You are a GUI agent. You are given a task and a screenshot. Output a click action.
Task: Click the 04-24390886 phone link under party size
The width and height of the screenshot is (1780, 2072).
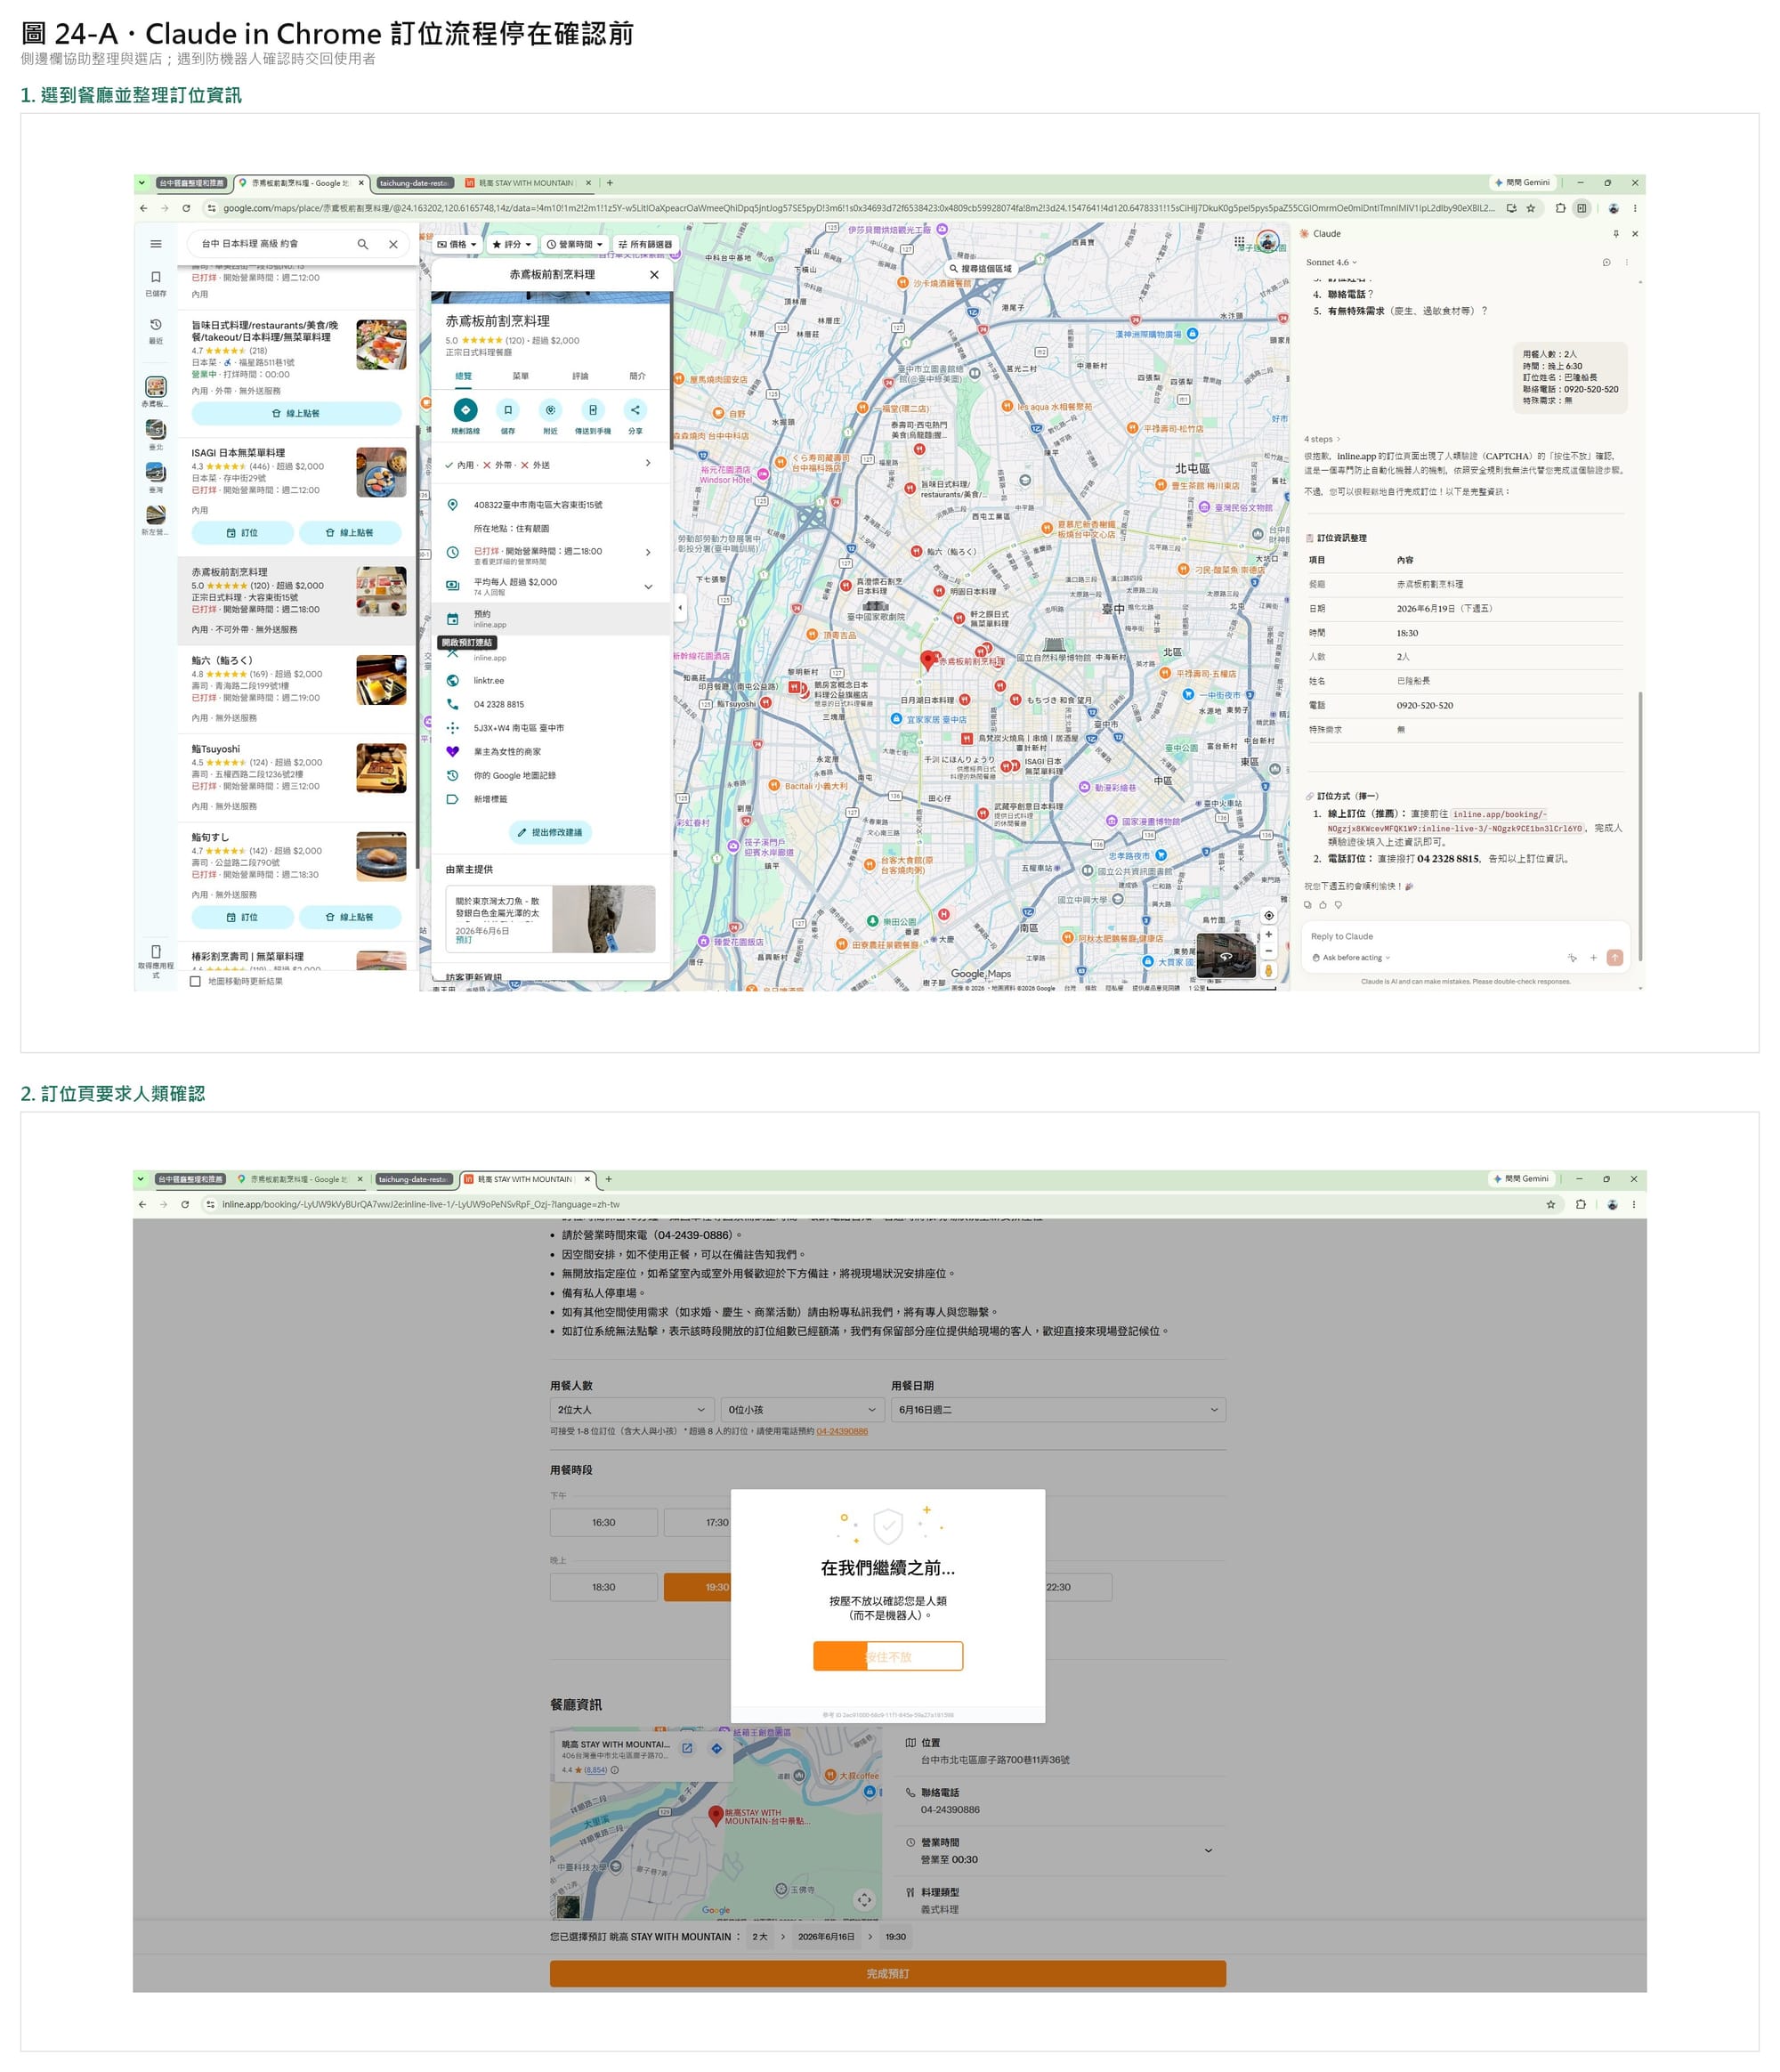tap(842, 1431)
